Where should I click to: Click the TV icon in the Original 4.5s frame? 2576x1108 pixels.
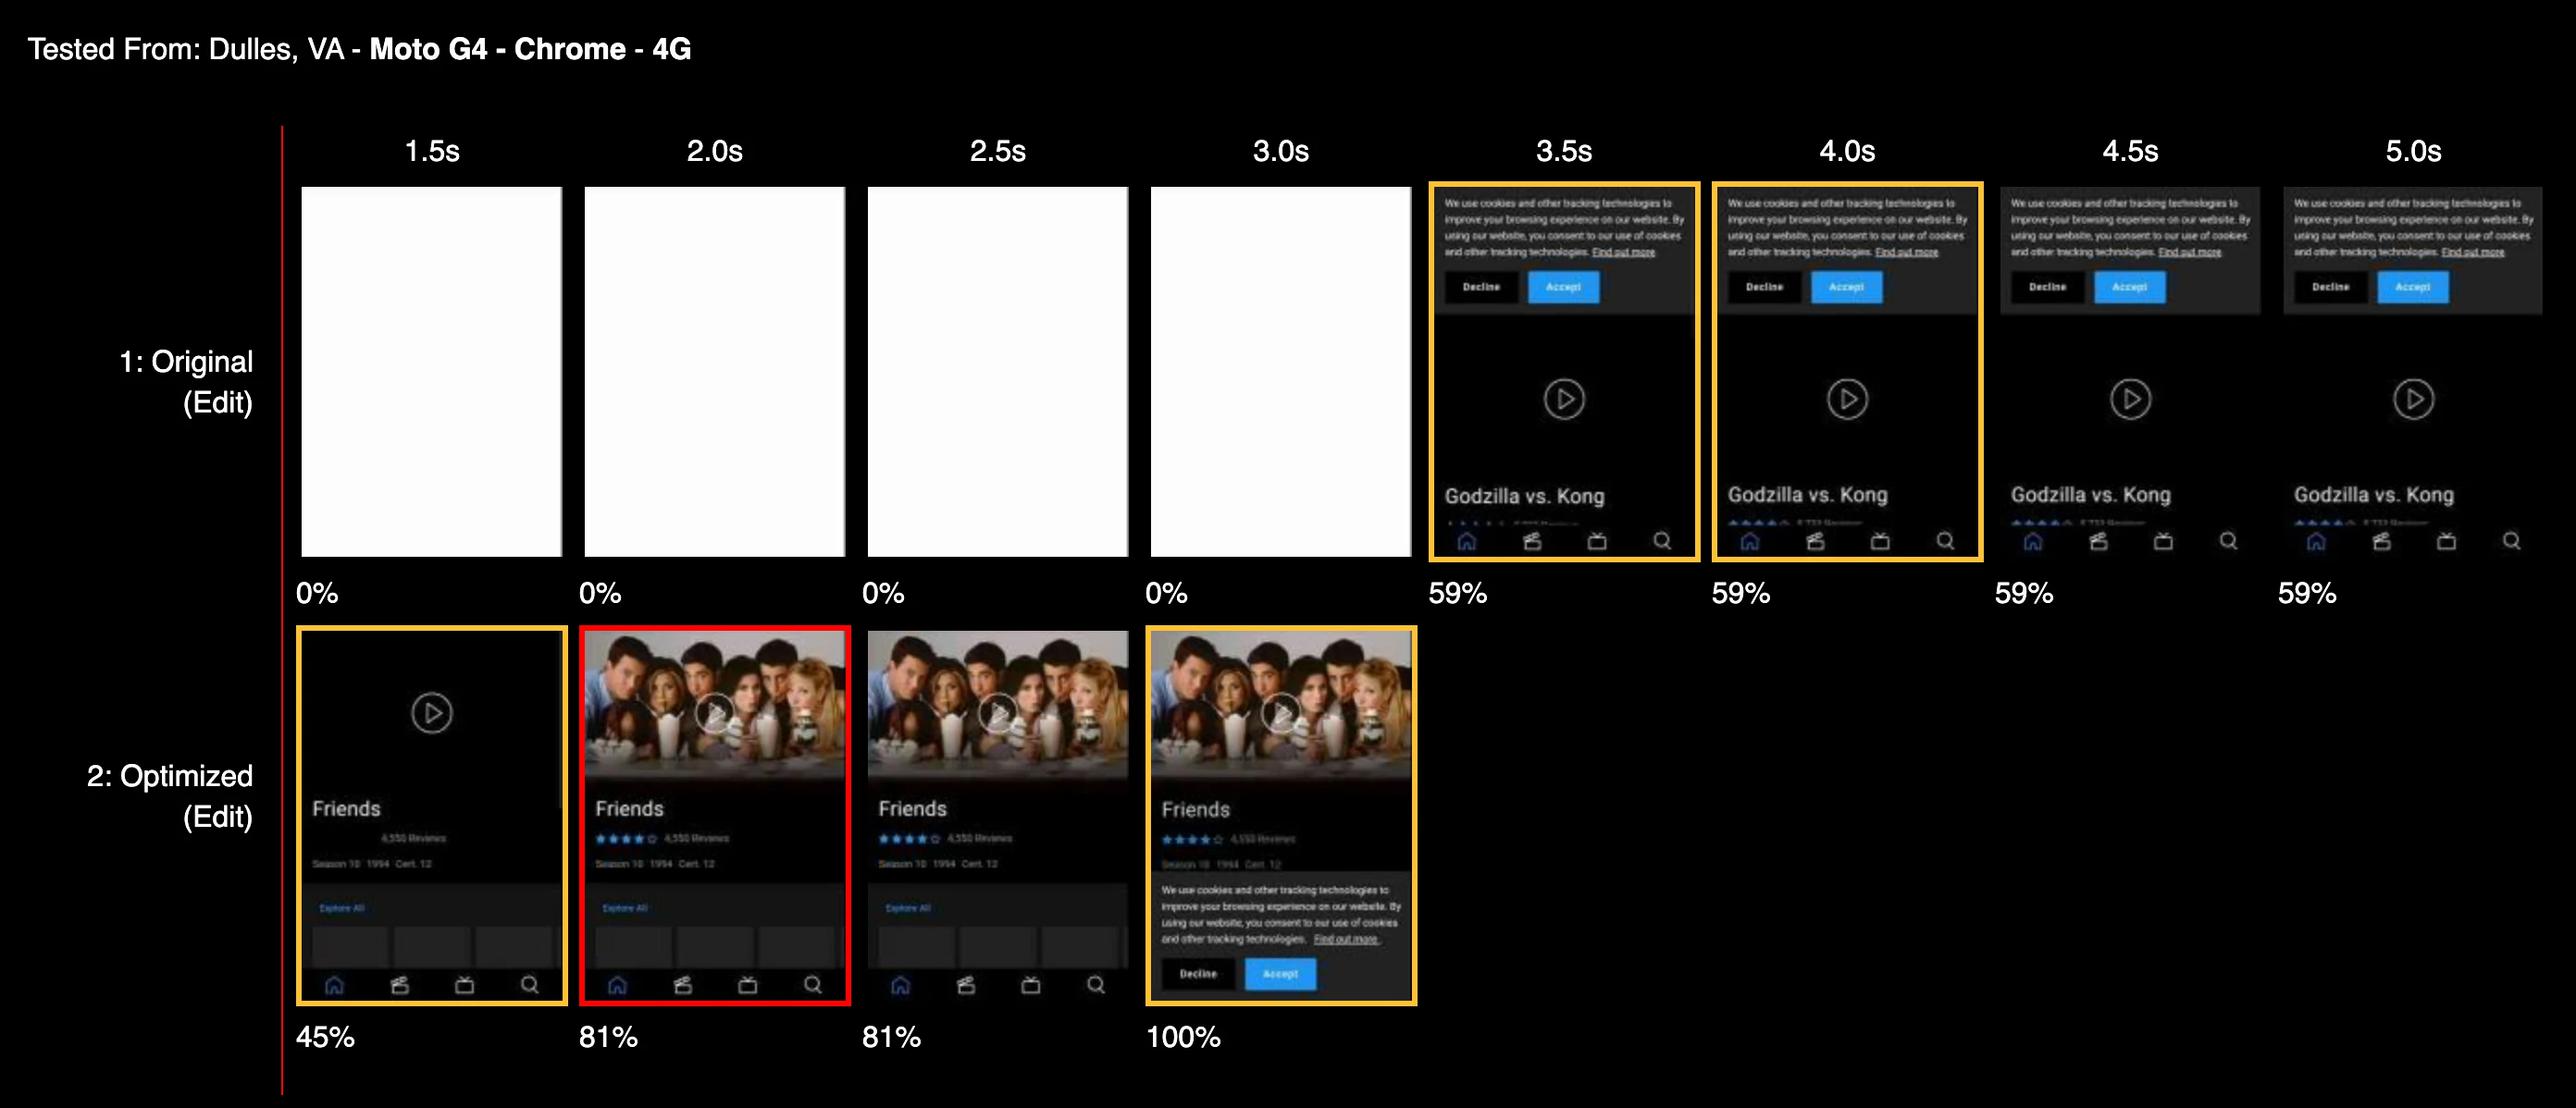coord(2163,541)
